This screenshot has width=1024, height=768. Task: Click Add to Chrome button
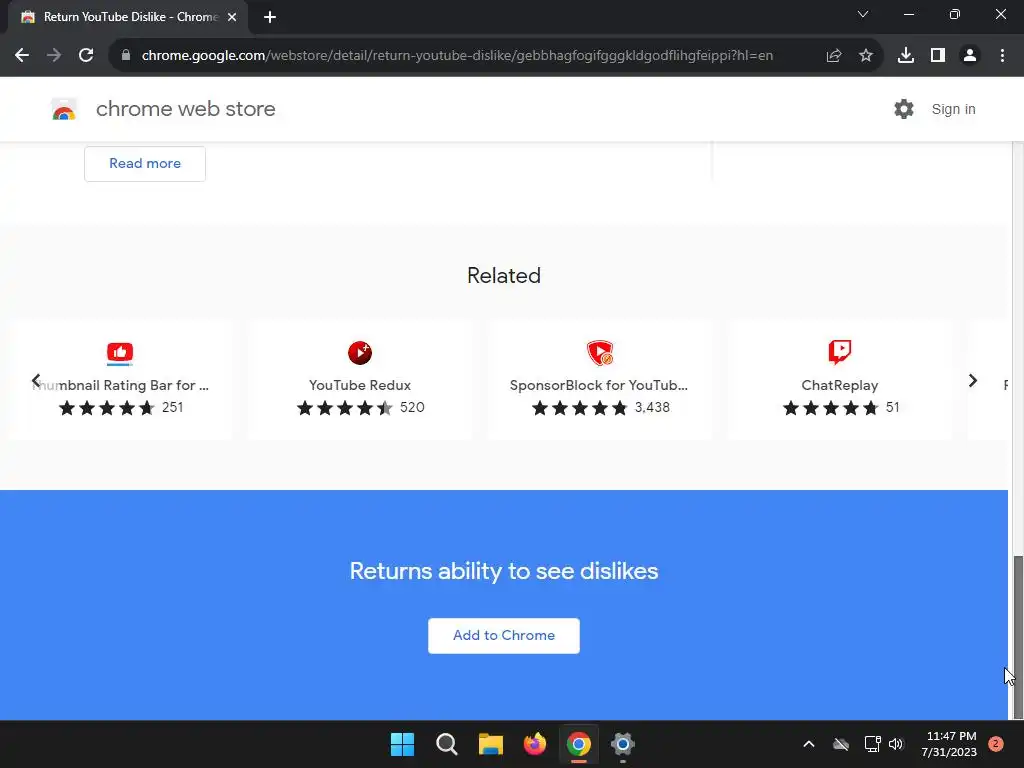click(504, 635)
